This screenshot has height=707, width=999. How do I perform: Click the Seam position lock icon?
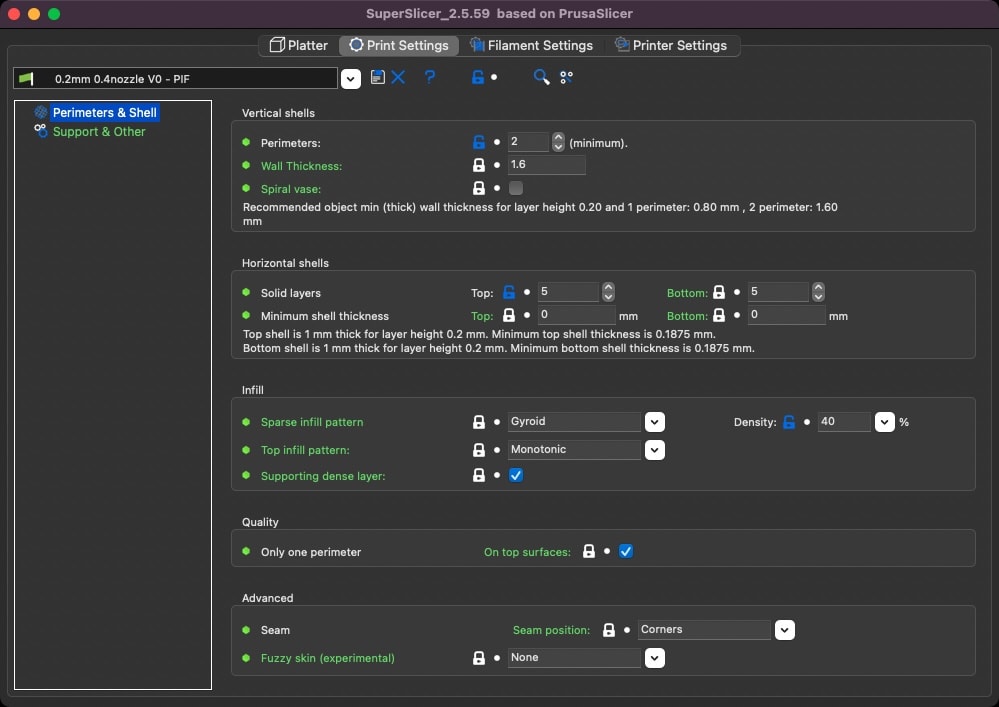click(x=608, y=630)
